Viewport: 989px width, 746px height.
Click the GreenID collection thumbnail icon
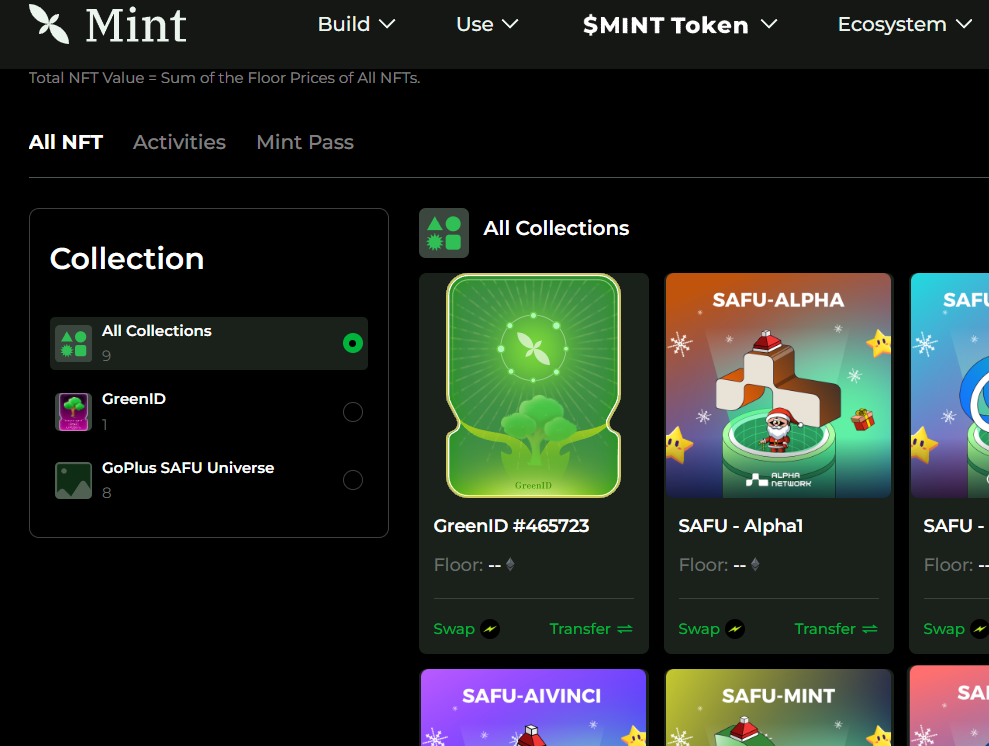[x=73, y=412]
